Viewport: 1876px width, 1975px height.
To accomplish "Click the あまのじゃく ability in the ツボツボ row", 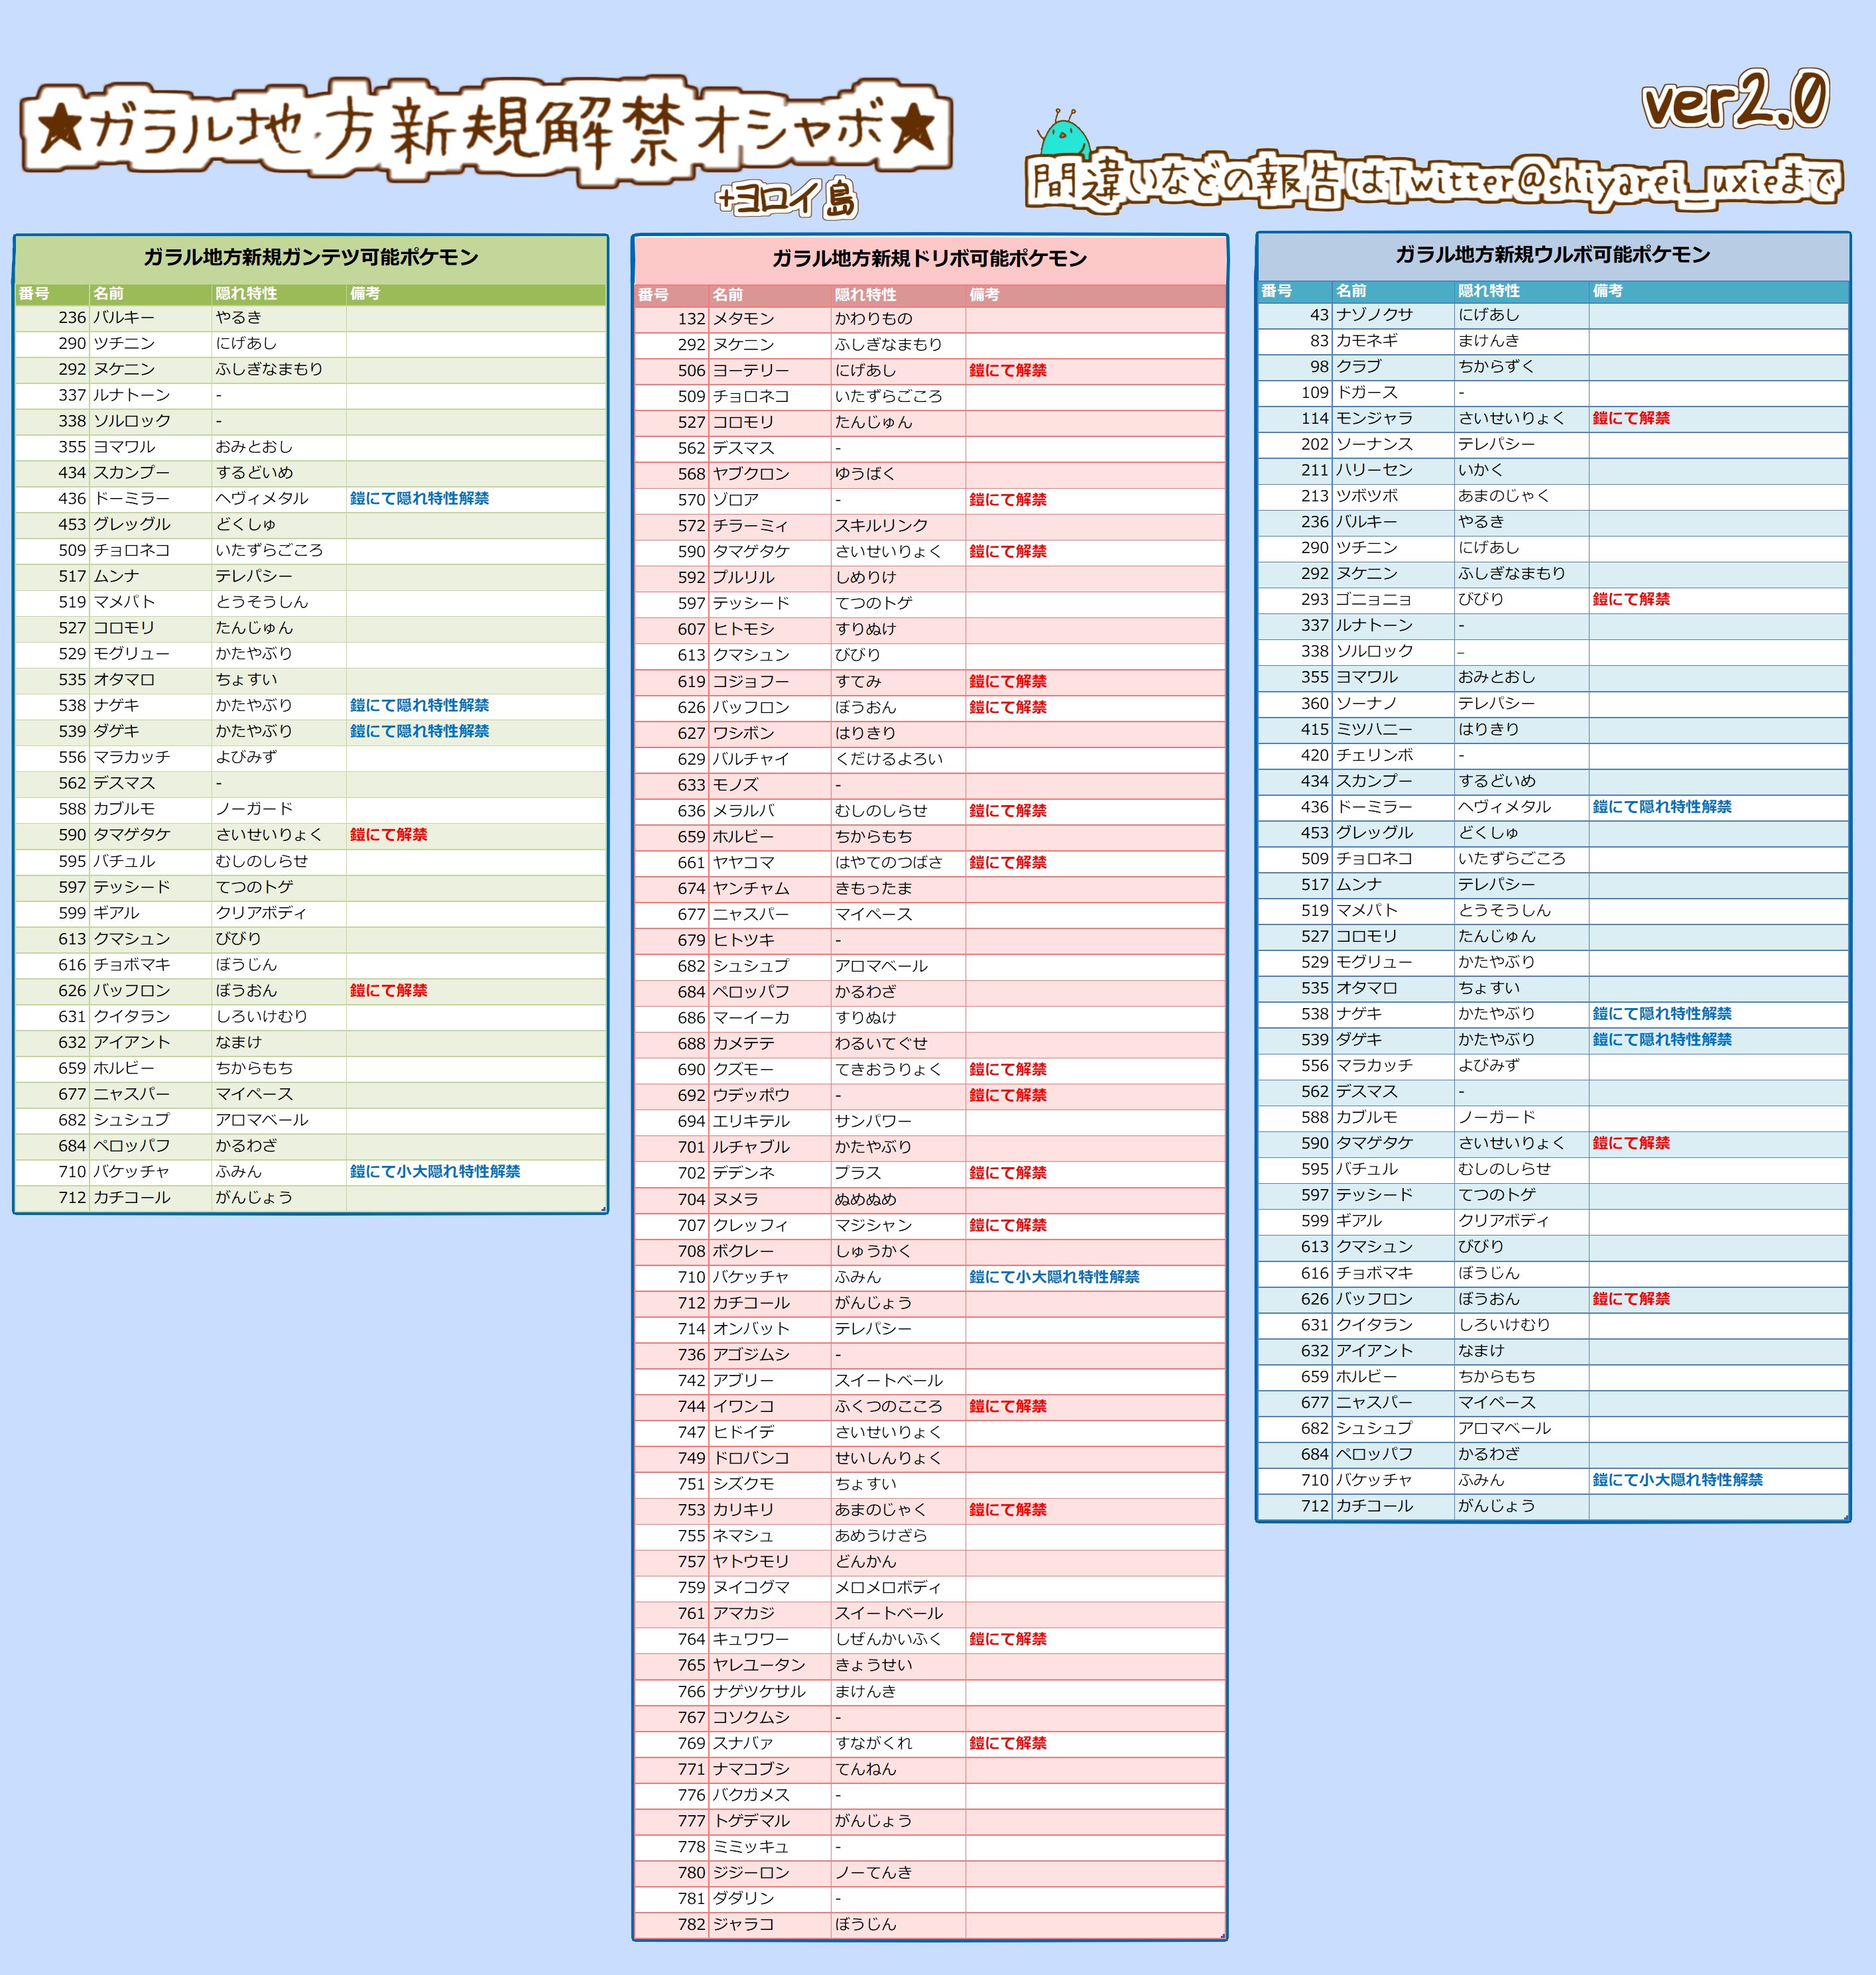I will 1504,496.
